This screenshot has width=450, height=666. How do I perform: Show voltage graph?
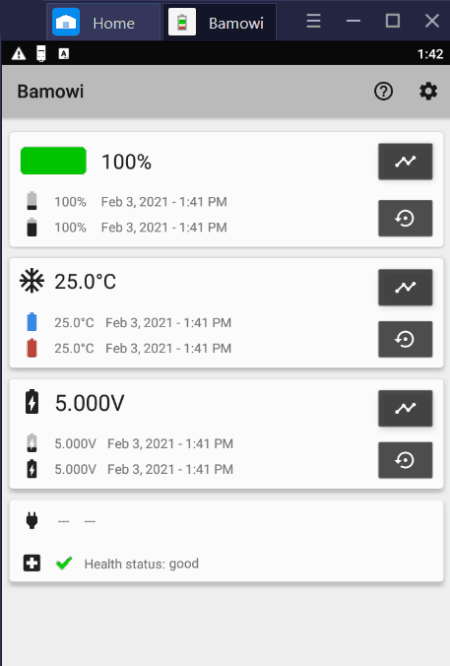(405, 408)
